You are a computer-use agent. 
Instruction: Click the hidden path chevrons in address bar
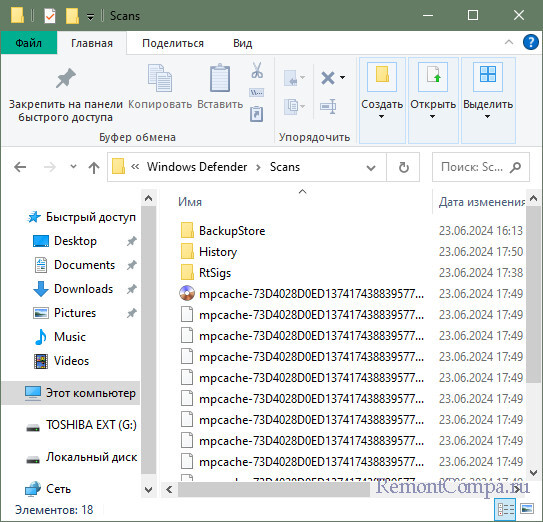click(135, 167)
